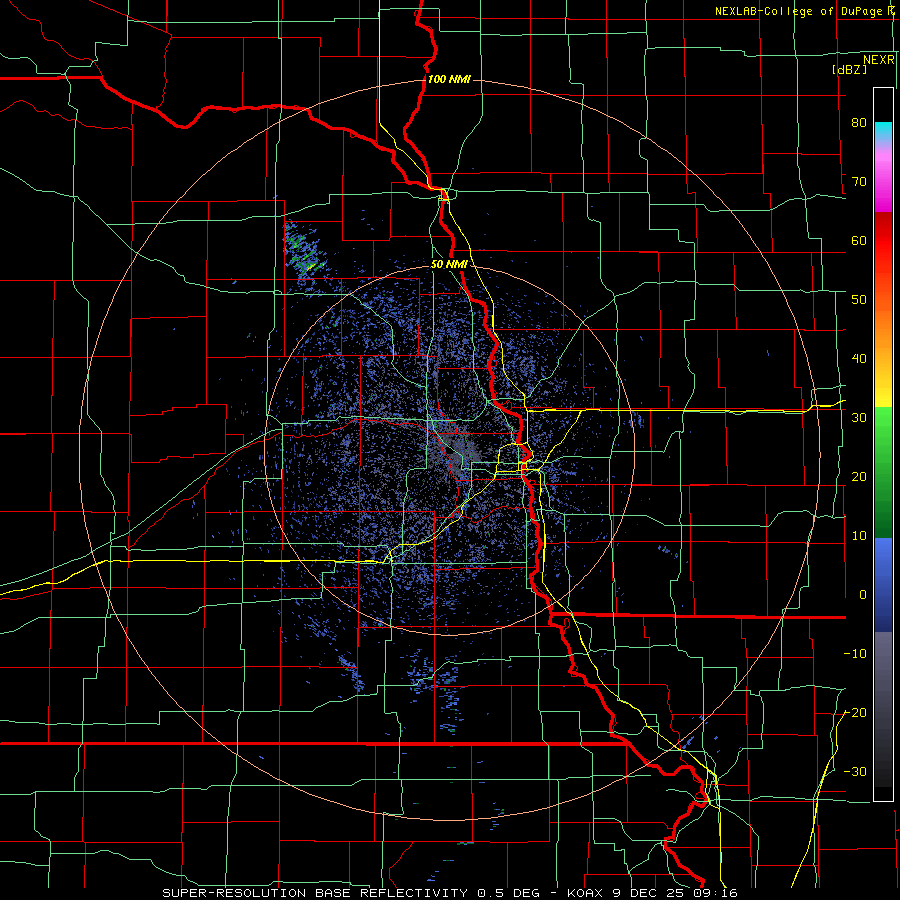Click the -10 value on the dBZ scale

click(x=855, y=654)
